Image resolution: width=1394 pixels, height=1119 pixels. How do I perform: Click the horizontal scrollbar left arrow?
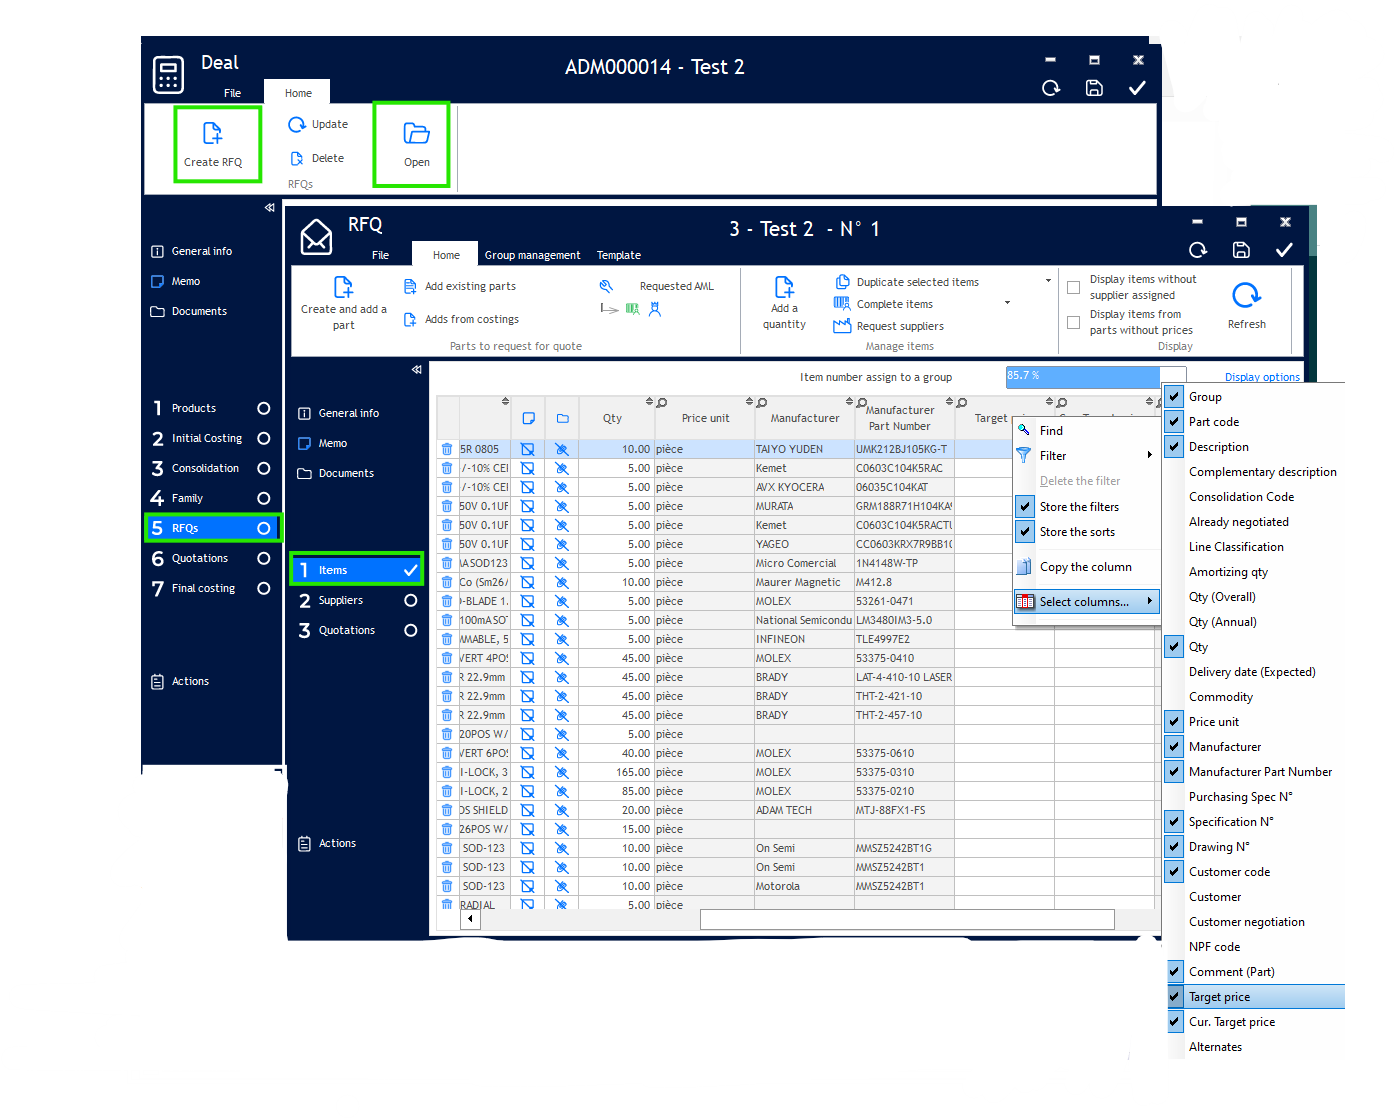[470, 919]
